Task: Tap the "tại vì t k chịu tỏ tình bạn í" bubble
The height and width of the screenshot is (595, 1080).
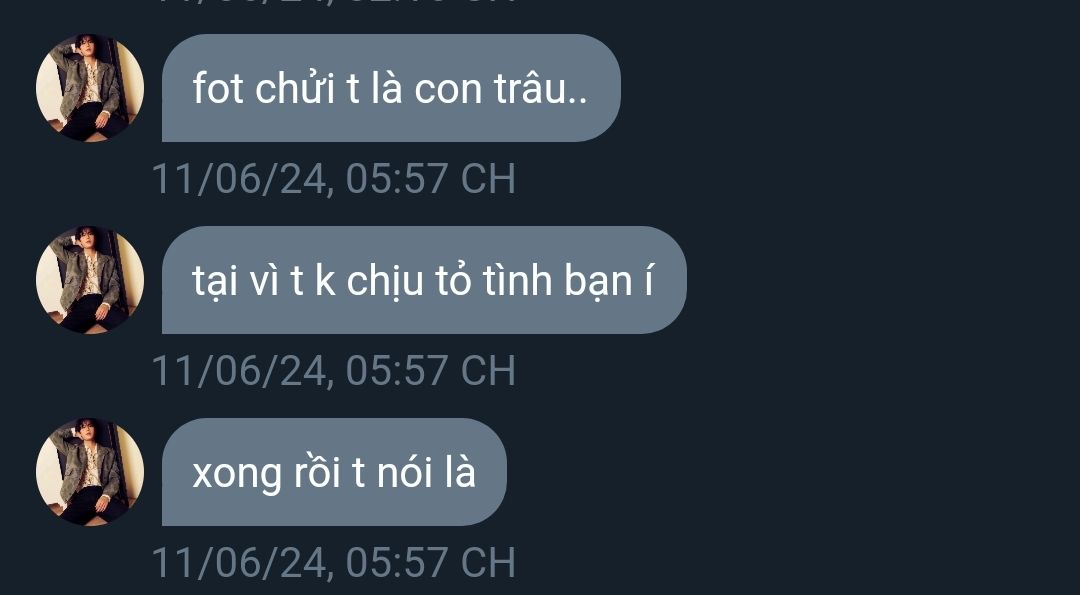Action: click(424, 280)
